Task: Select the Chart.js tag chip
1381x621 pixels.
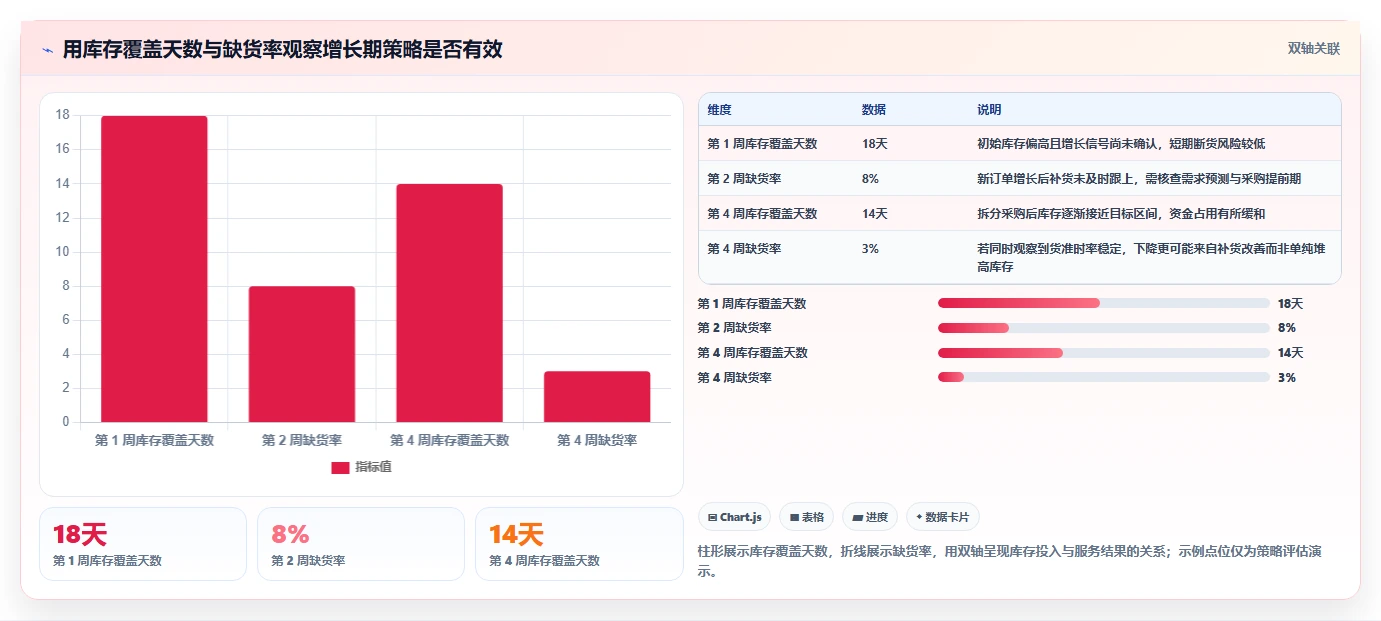Action: 734,517
